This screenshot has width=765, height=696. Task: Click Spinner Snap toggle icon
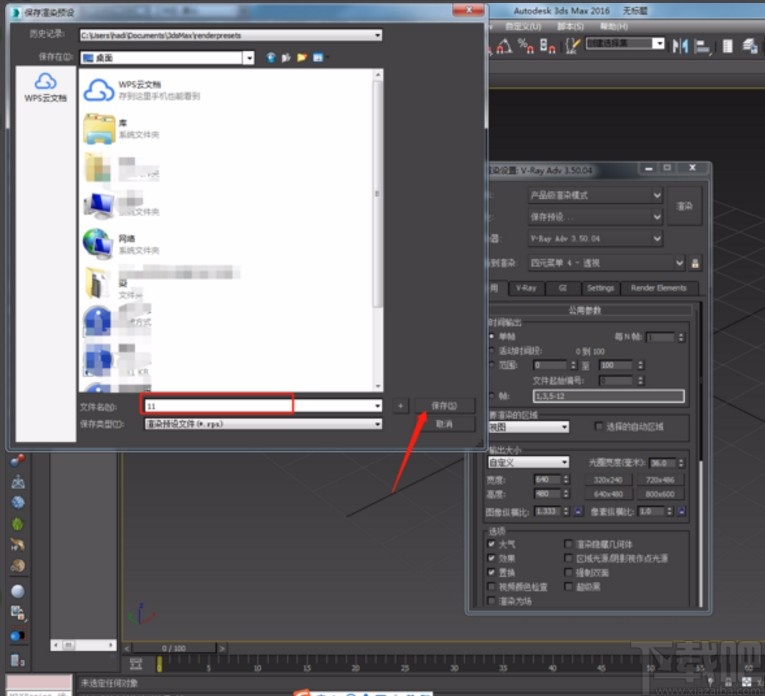point(547,46)
